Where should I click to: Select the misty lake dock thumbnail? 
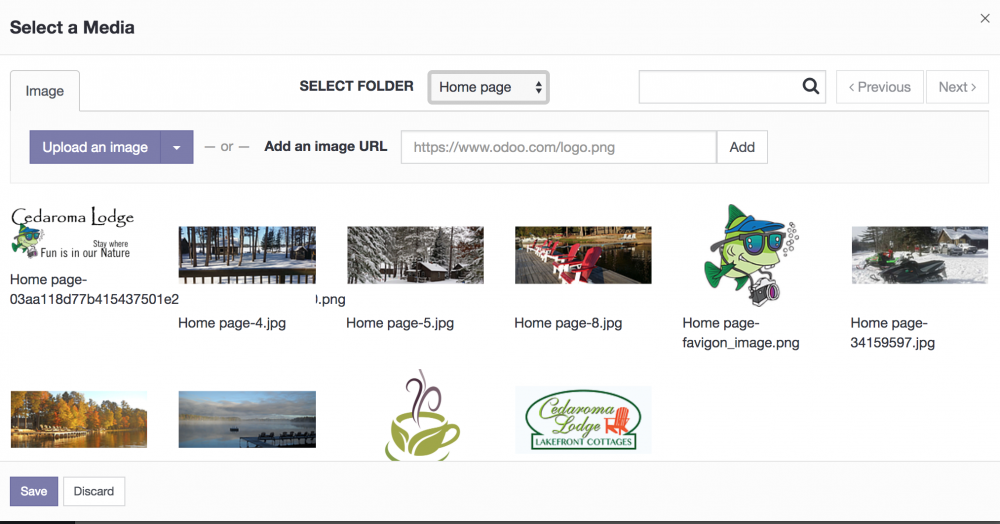(x=247, y=419)
